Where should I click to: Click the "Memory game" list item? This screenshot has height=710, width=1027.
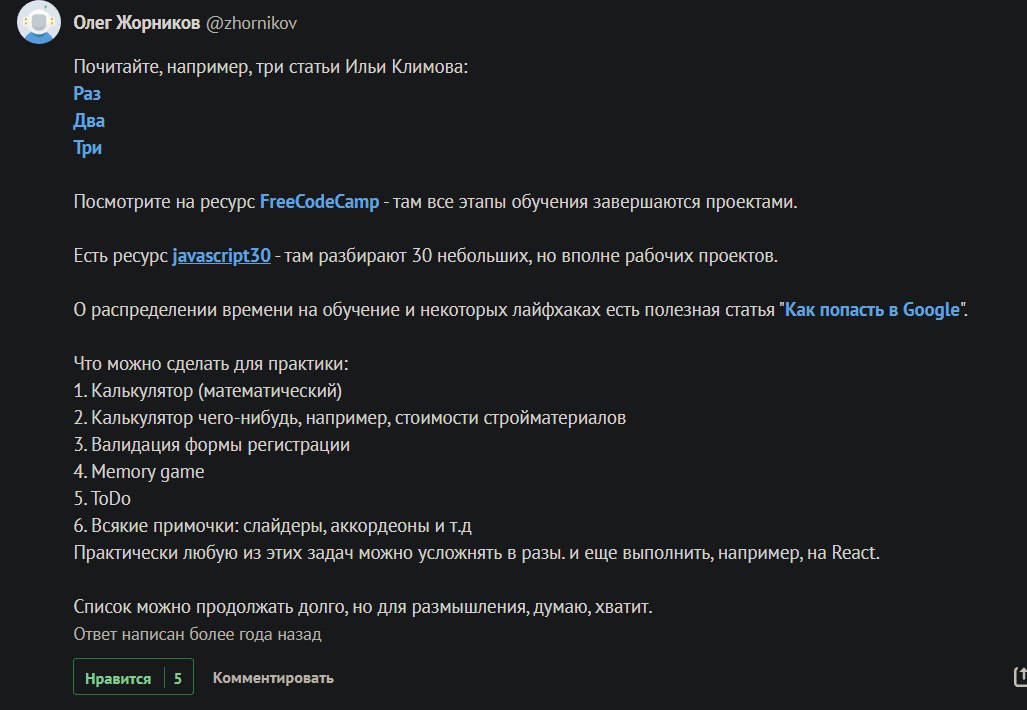coord(138,471)
